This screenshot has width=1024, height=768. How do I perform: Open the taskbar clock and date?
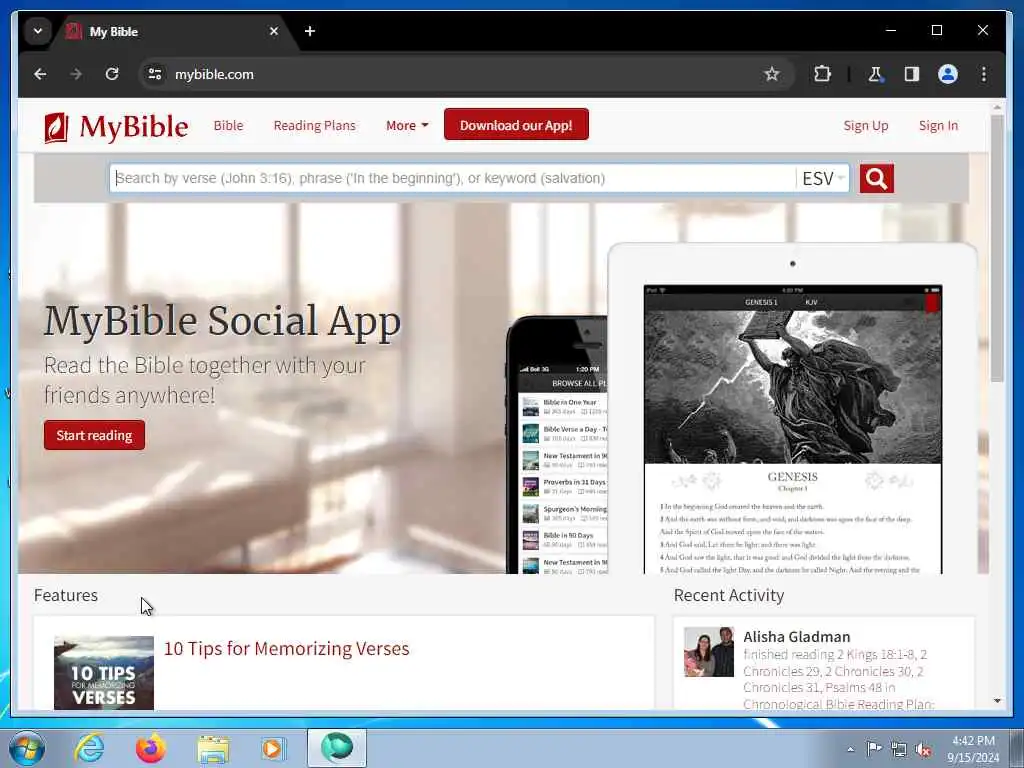click(x=973, y=749)
